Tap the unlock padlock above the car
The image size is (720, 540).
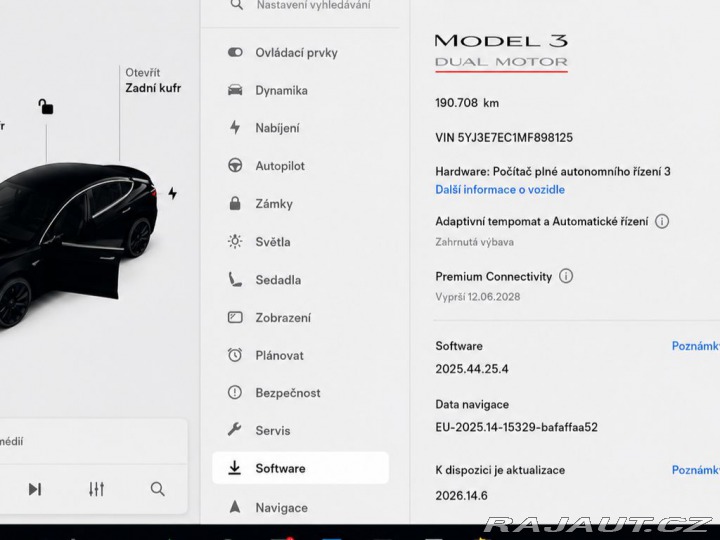[45, 107]
